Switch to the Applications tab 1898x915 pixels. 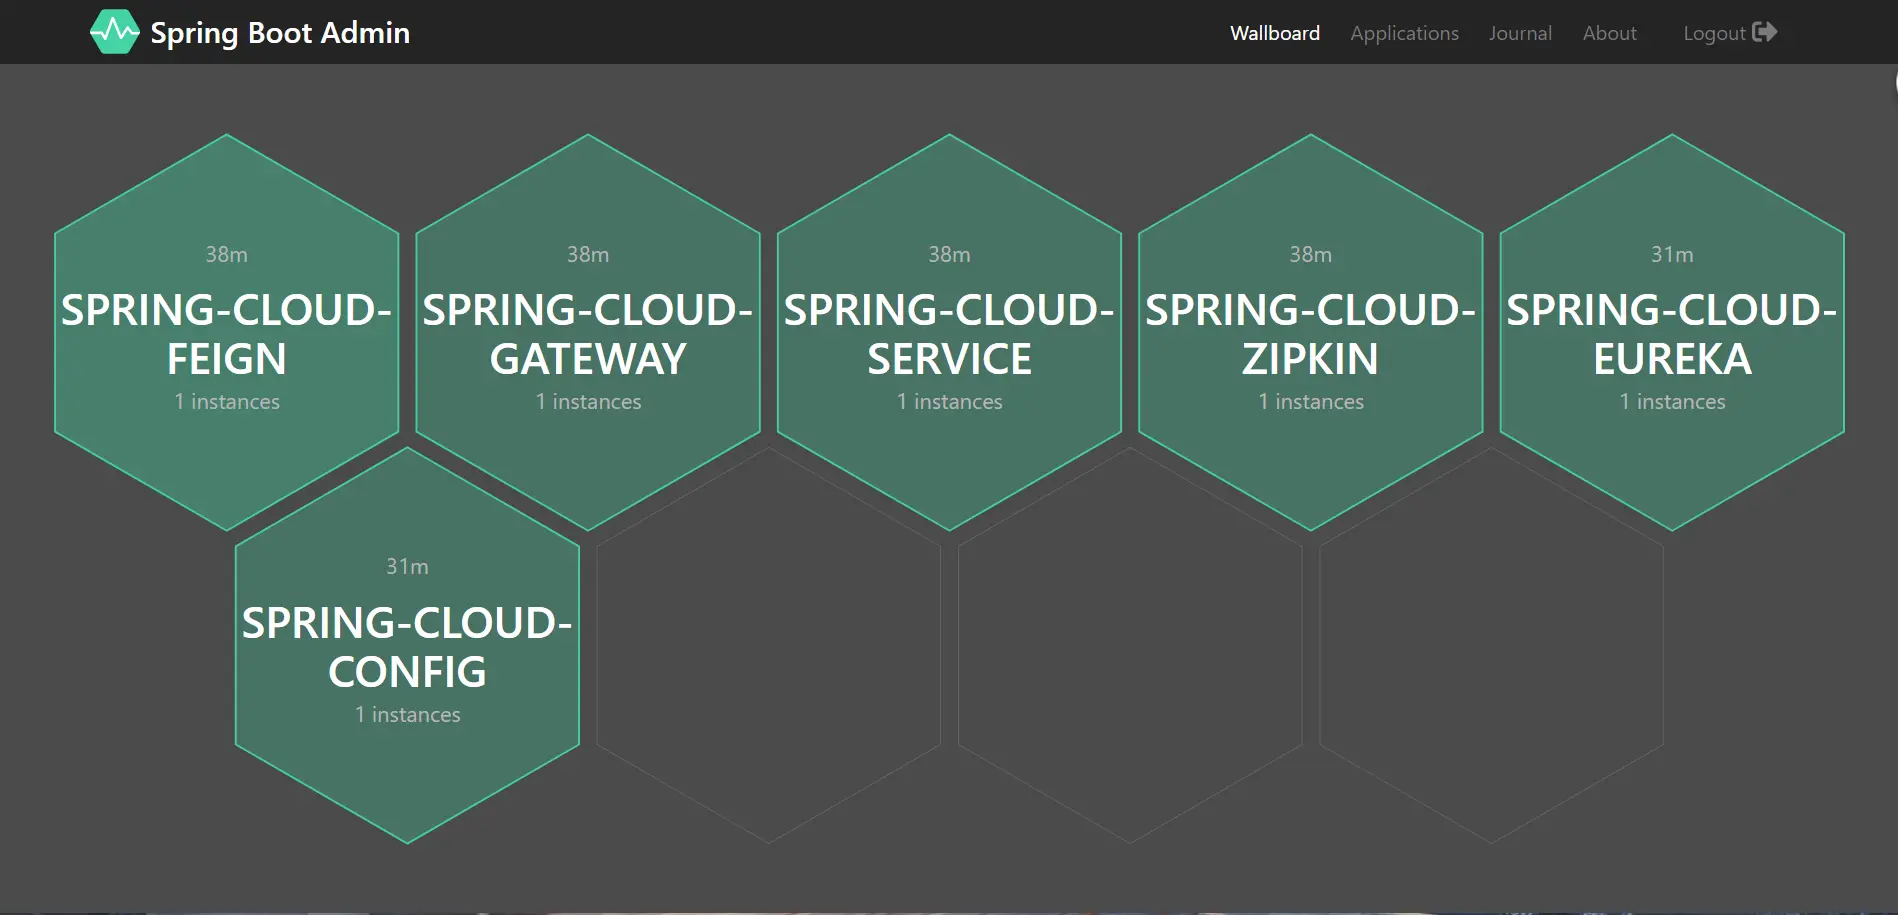coord(1404,33)
